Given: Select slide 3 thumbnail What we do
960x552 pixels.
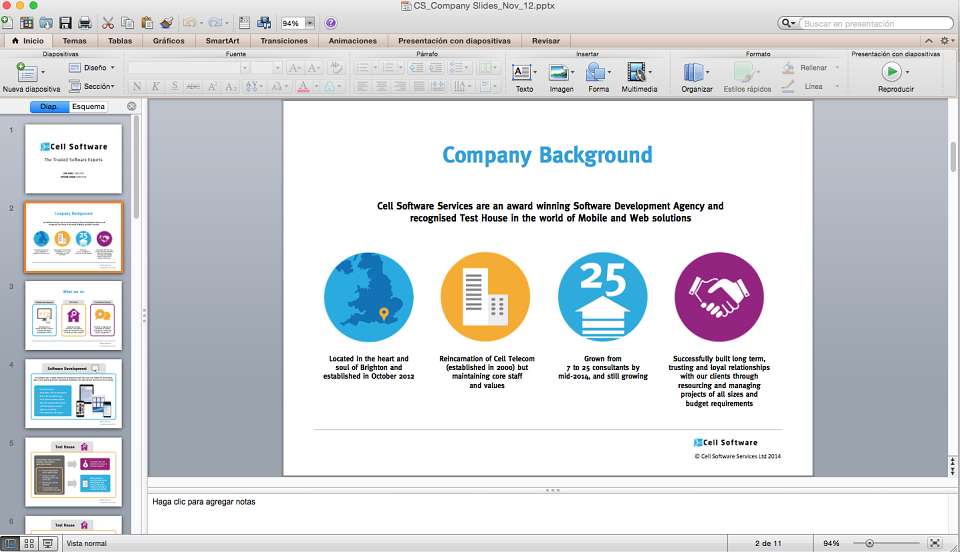Looking at the screenshot, I should pos(73,315).
